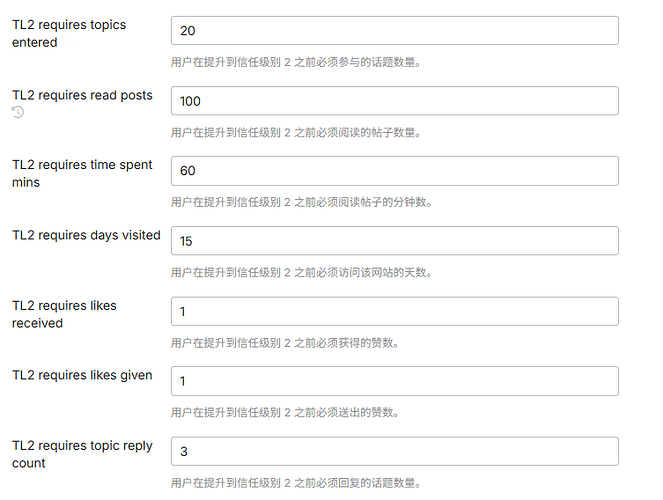Focus the TL2 requires read posts input
Screen dimensions: 663x500
pos(394,101)
